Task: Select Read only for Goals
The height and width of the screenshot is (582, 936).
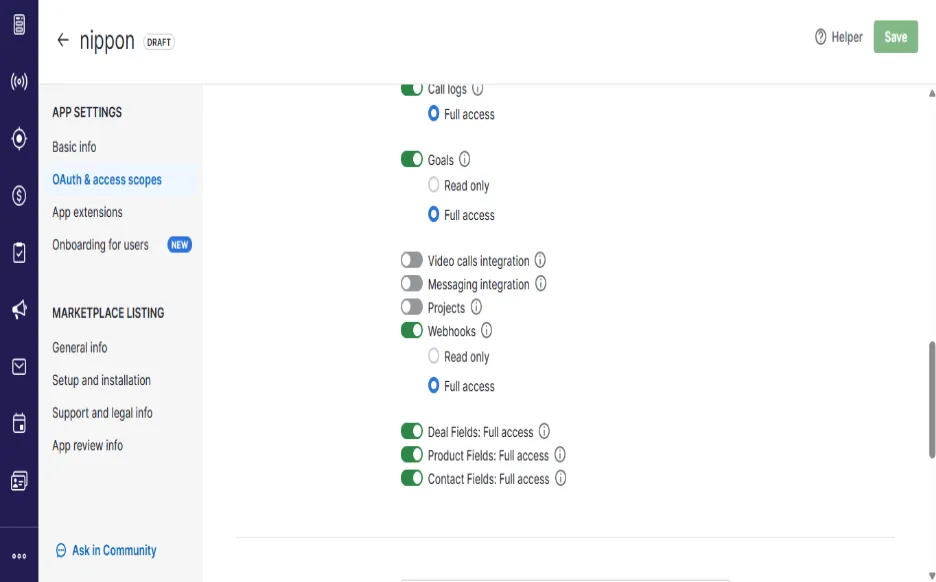Action: pyautogui.click(x=433, y=185)
